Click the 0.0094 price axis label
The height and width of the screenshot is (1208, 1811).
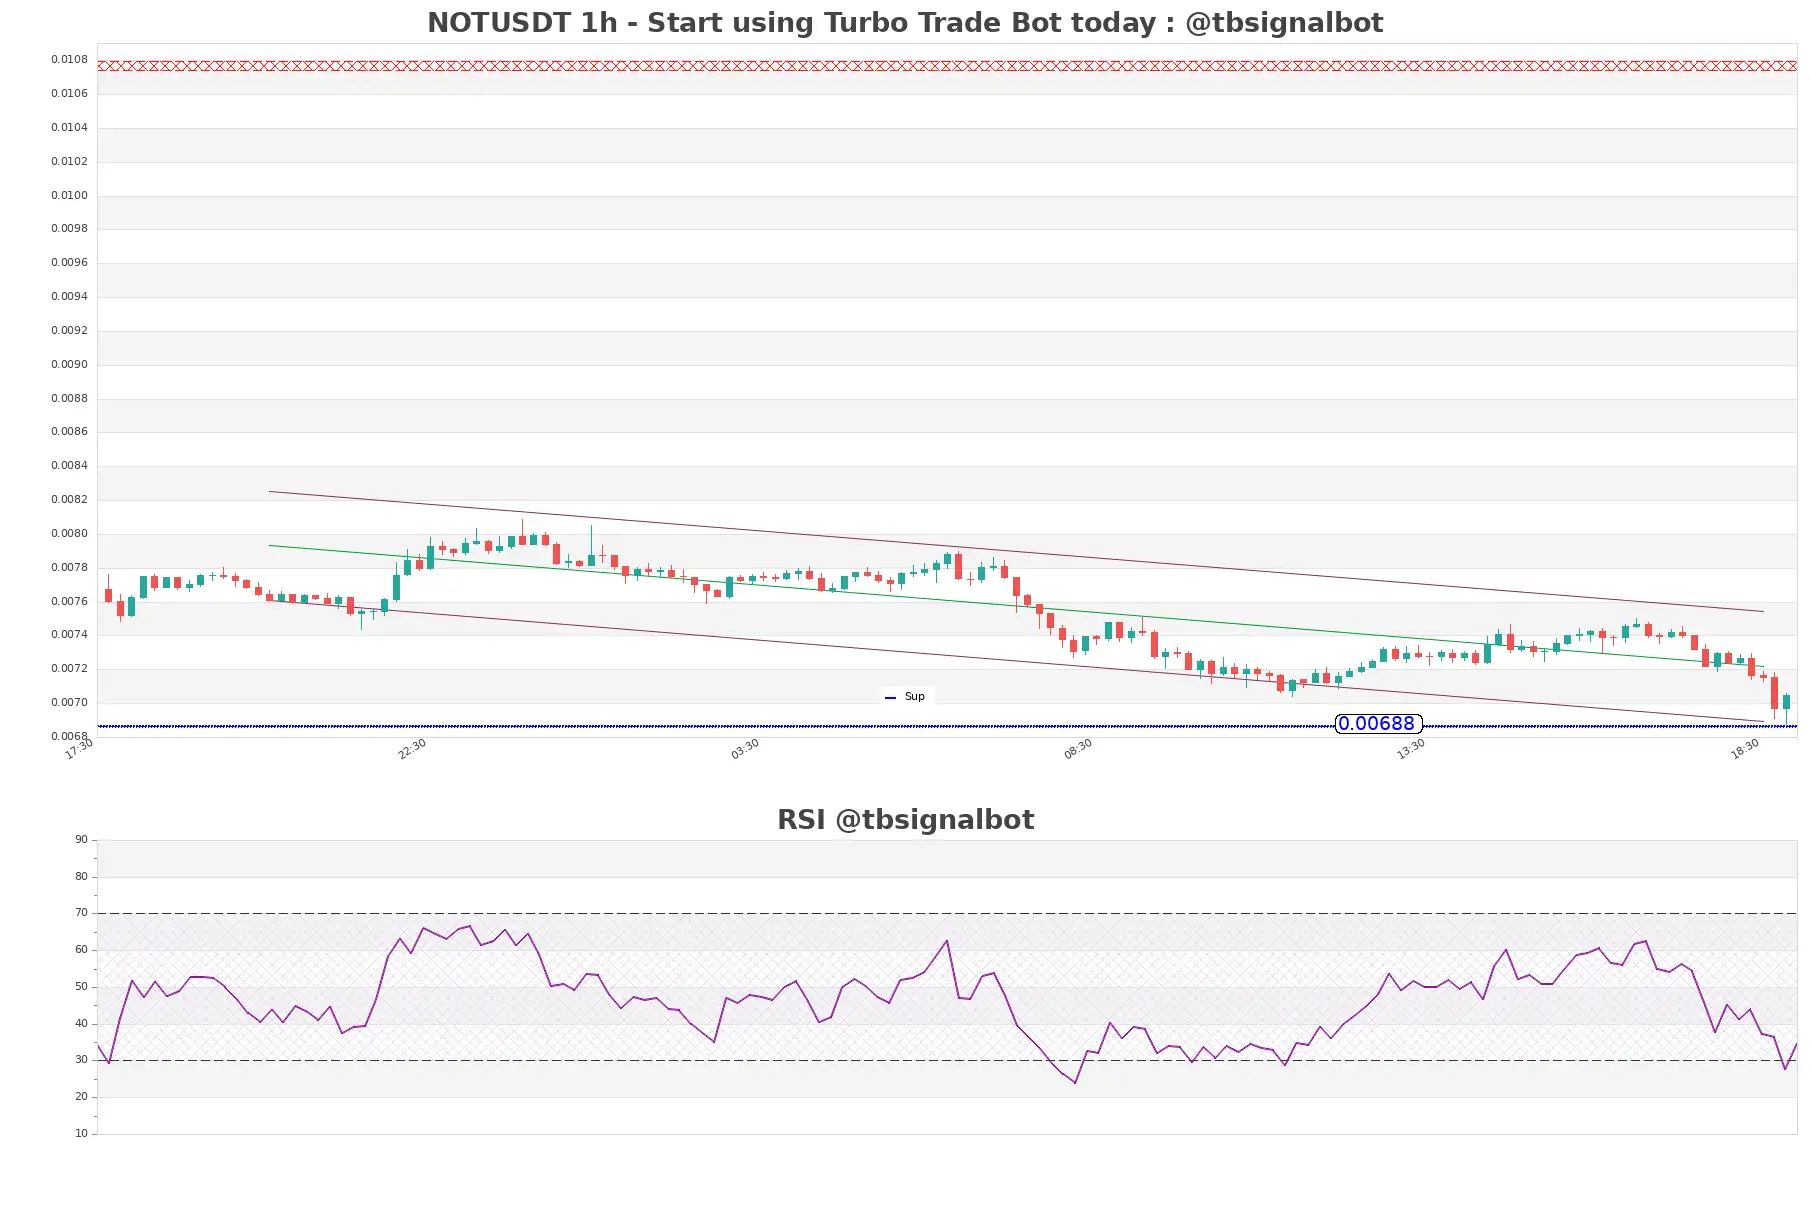69,296
